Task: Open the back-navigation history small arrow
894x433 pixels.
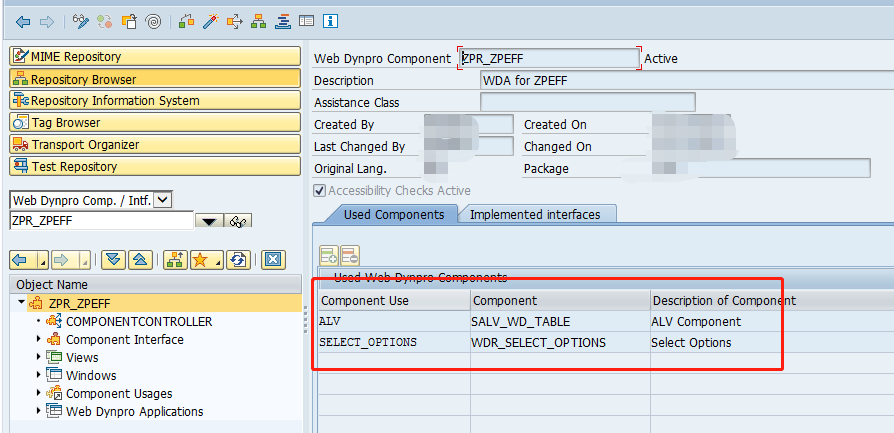Action: pyautogui.click(x=43, y=262)
